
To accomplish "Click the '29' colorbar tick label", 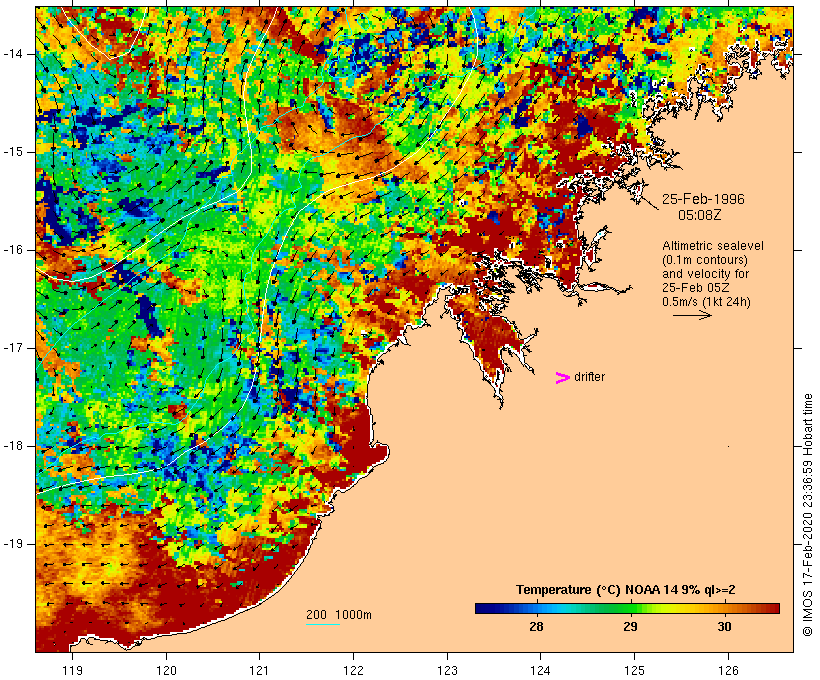I will (630, 626).
